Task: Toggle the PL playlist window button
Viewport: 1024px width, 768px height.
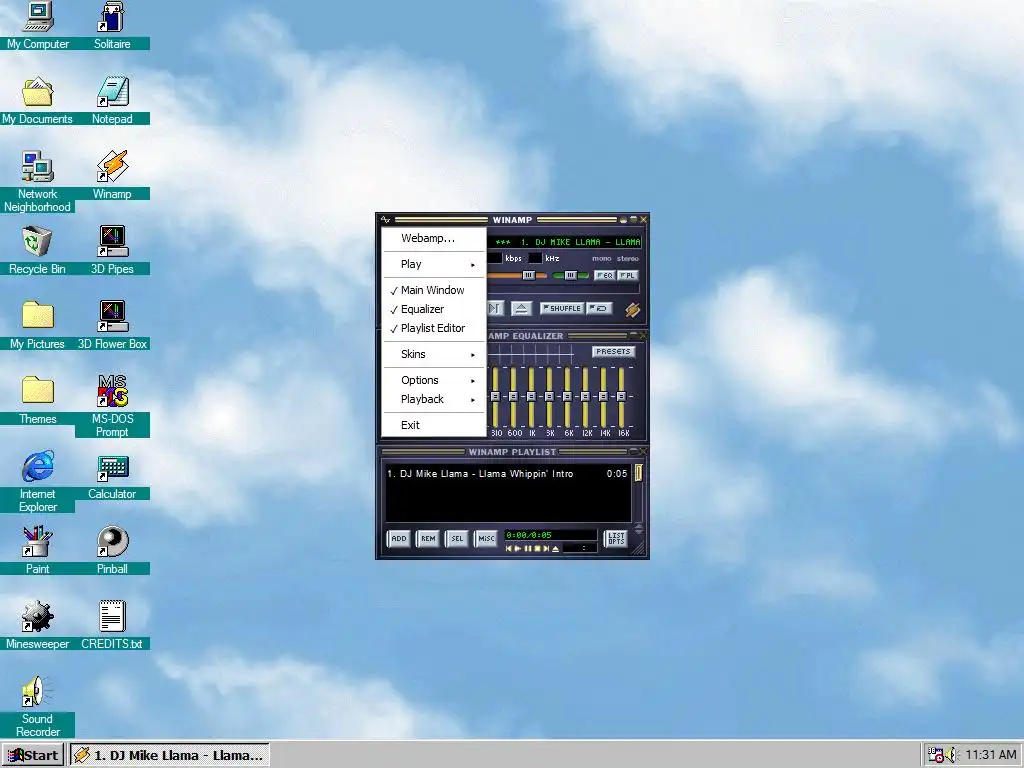Action: click(x=628, y=275)
